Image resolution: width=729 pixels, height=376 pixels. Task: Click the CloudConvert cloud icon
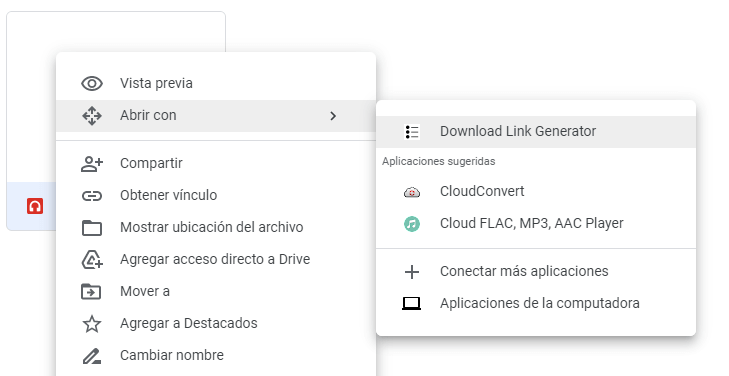click(x=411, y=192)
